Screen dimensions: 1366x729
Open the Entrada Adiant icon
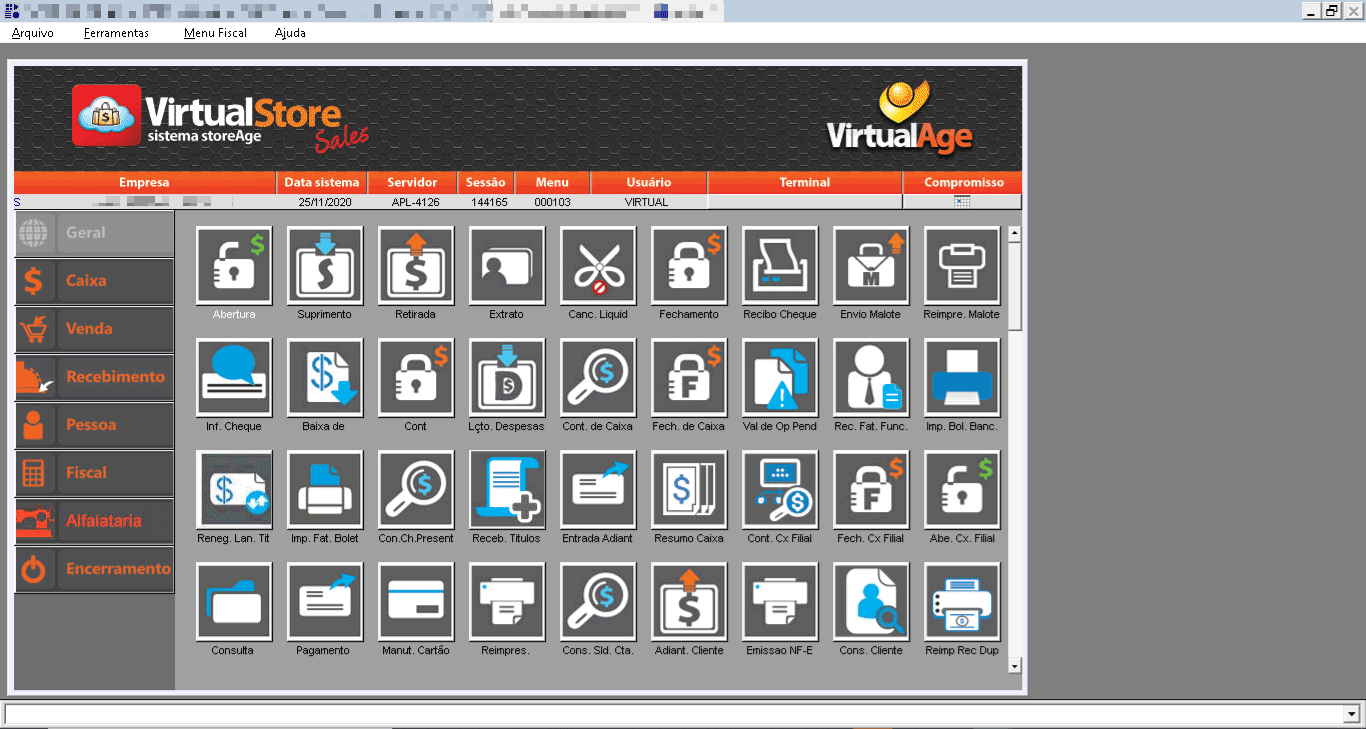pyautogui.click(x=598, y=489)
